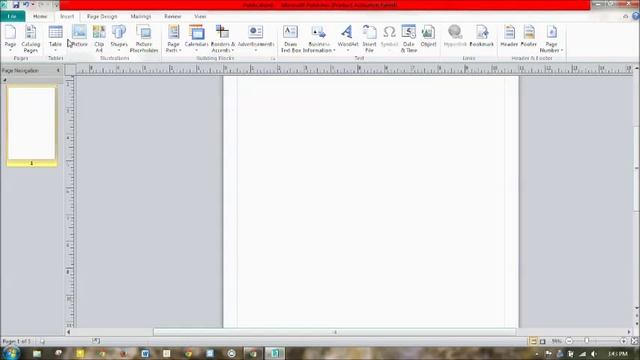Select the Draw Text Box tool
This screenshot has width=640, height=360.
pyautogui.click(x=290, y=38)
